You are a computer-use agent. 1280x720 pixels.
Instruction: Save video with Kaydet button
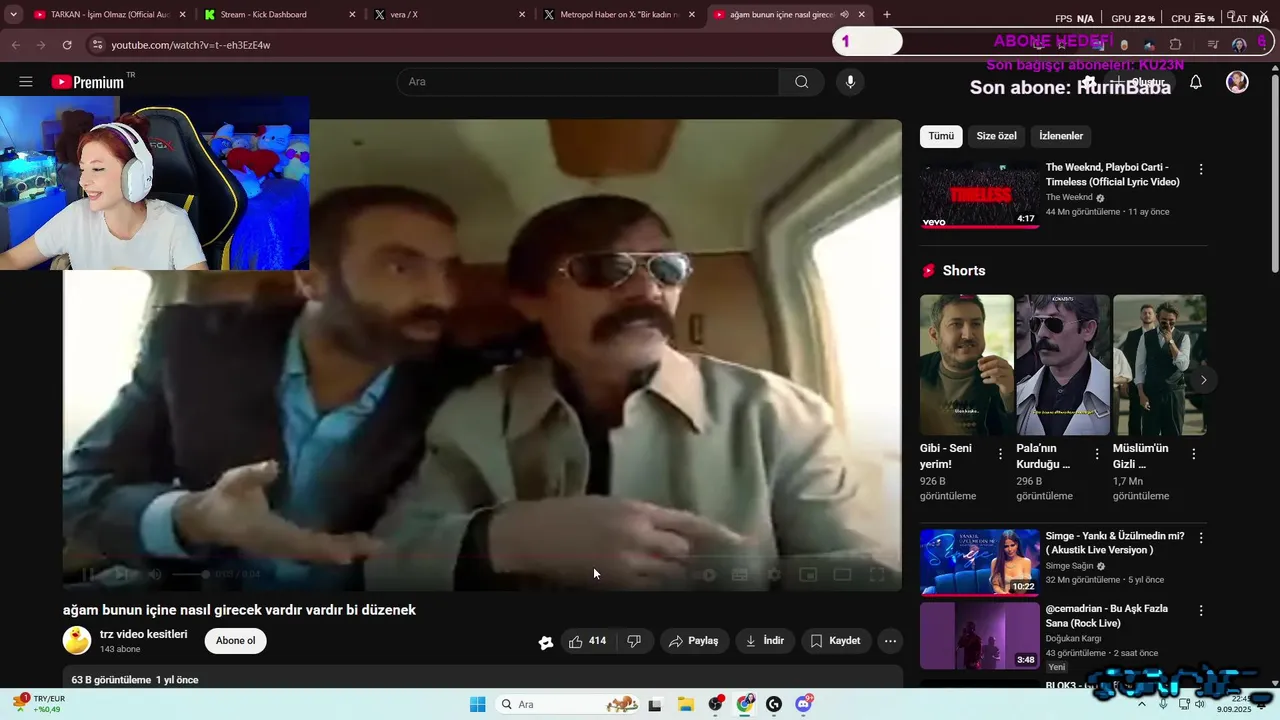tap(835, 641)
